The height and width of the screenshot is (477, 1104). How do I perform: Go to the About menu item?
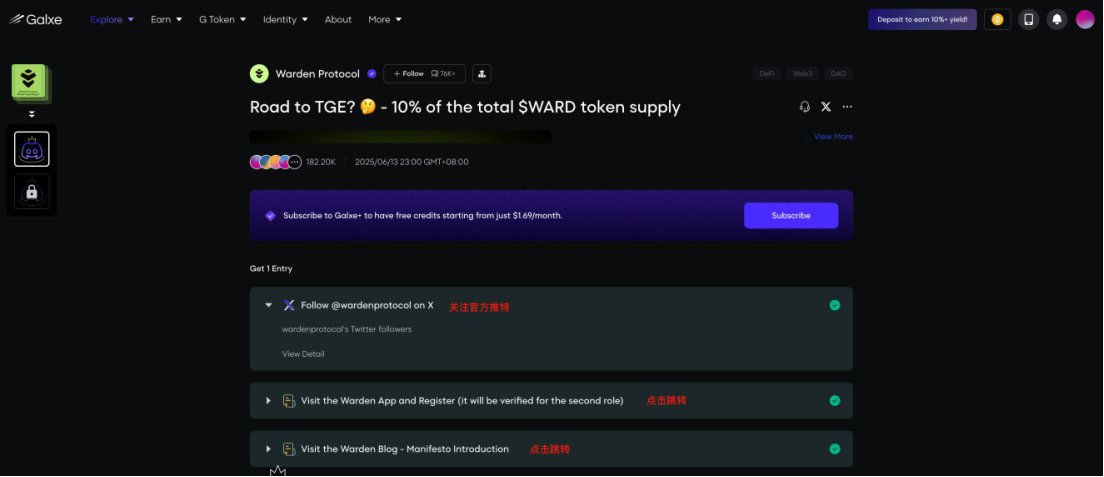tap(338, 20)
